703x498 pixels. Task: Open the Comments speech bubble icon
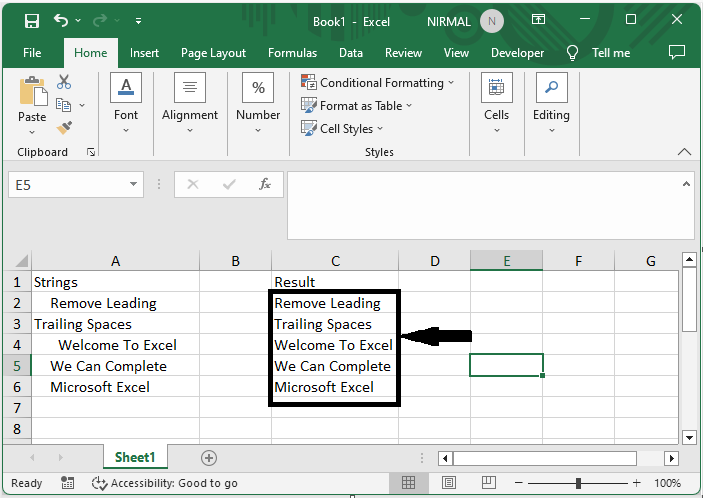tap(677, 52)
